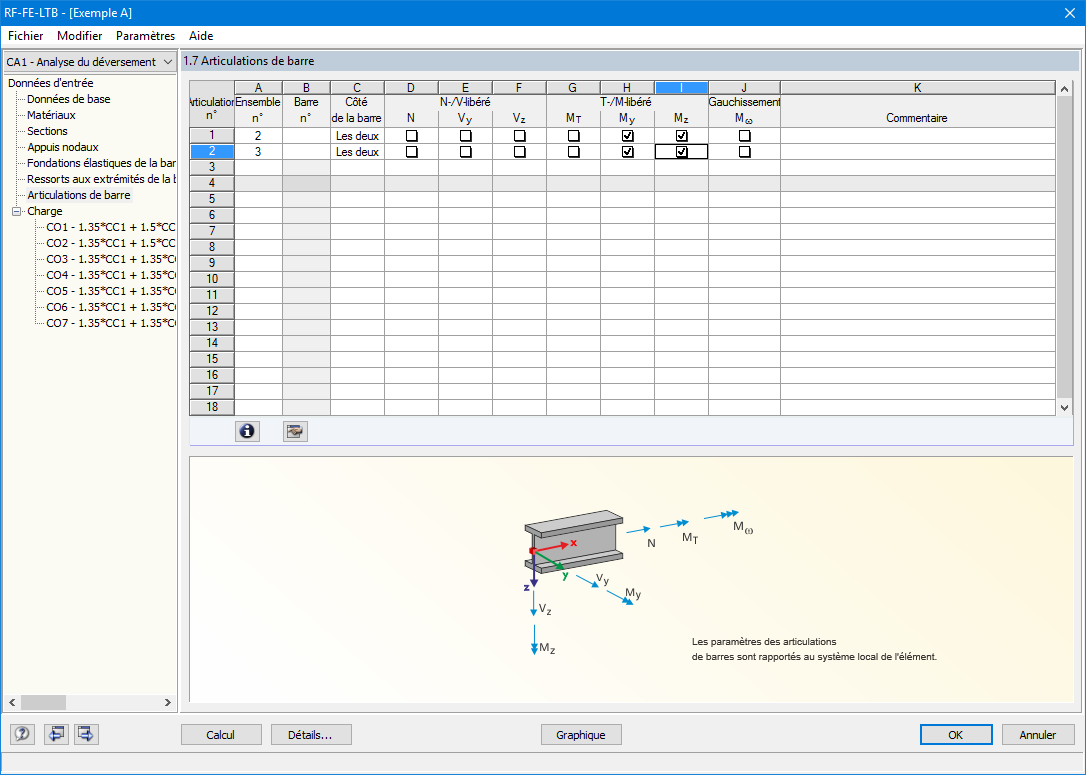The width and height of the screenshot is (1086, 775).
Task: Uncheck My release for articulation 2
Action: pos(627,152)
